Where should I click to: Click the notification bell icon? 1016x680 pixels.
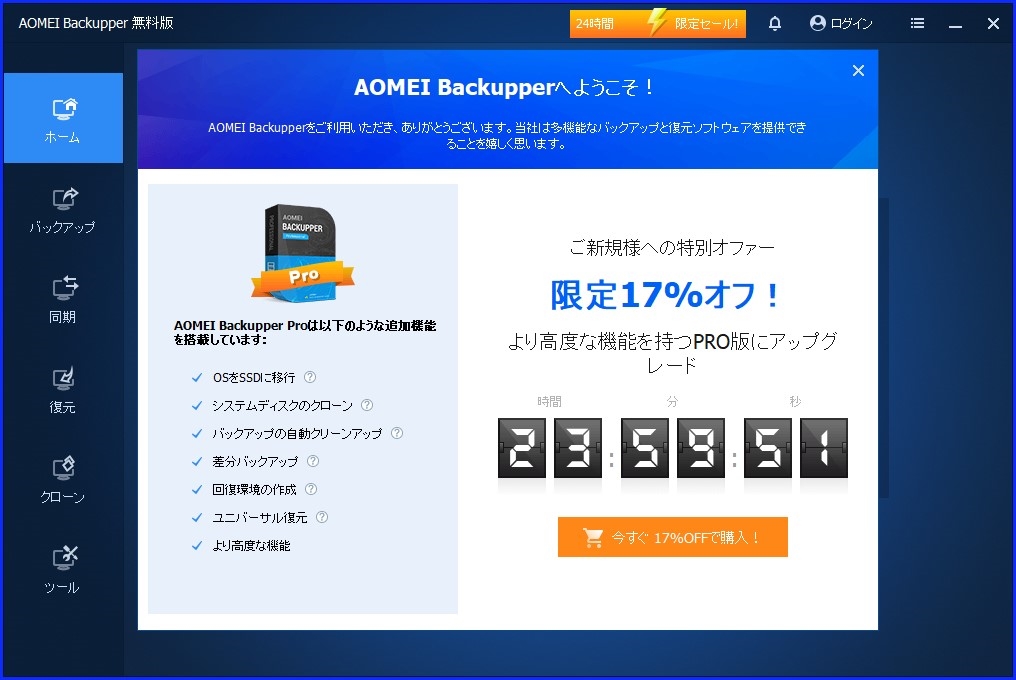(x=774, y=23)
